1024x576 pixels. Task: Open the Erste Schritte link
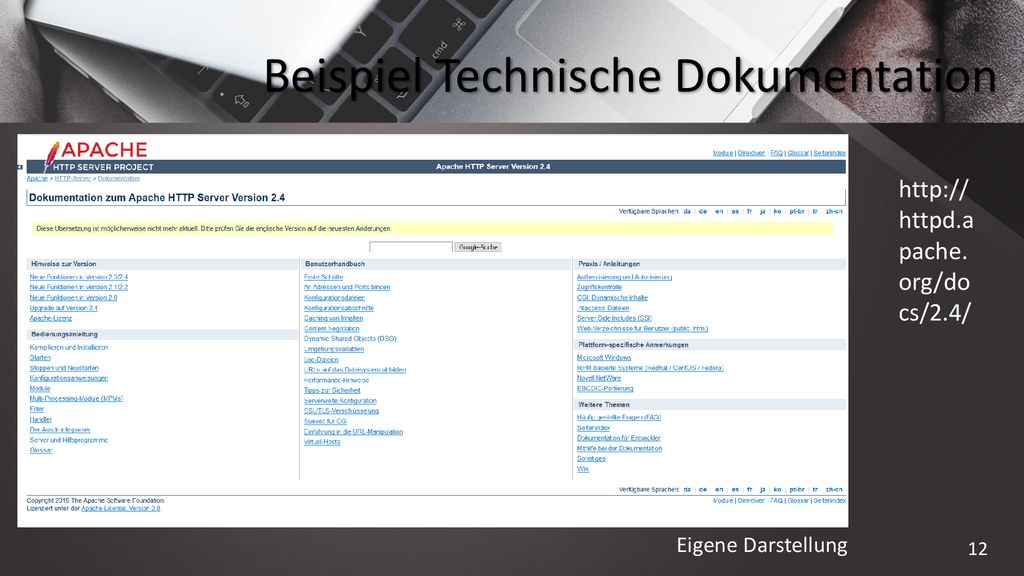point(323,277)
